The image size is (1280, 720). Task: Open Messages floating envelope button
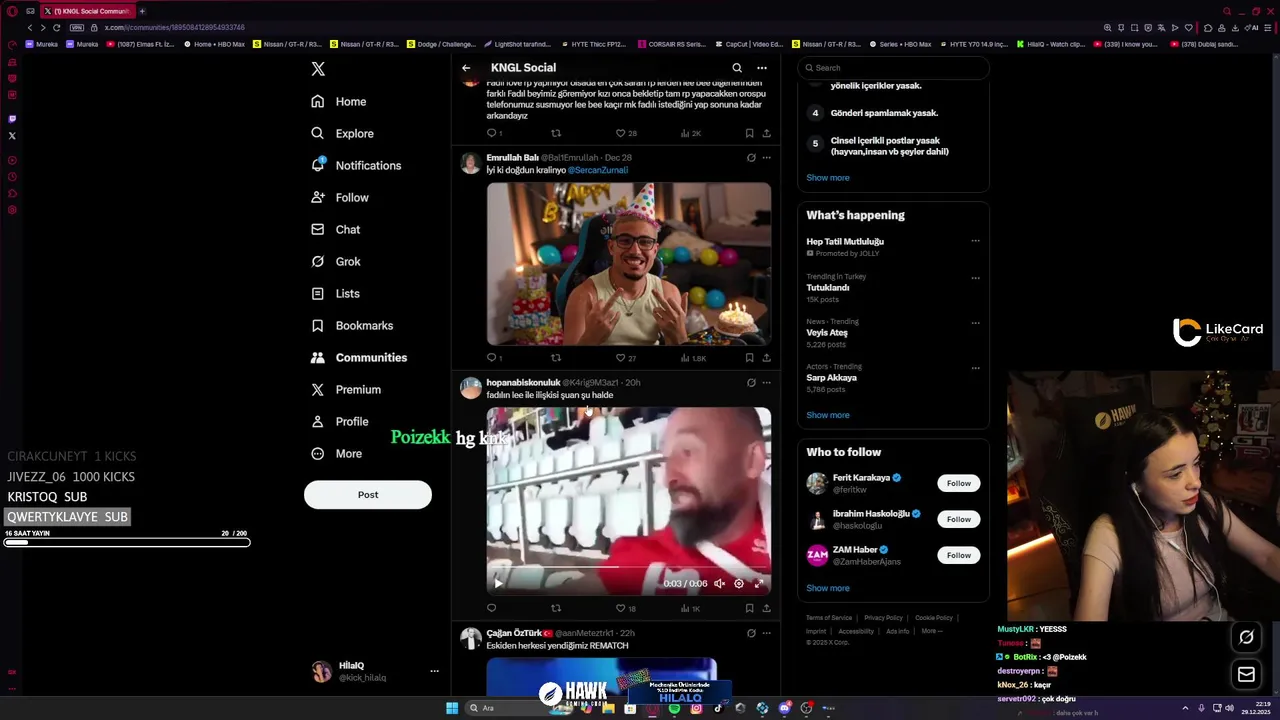click(x=1246, y=675)
